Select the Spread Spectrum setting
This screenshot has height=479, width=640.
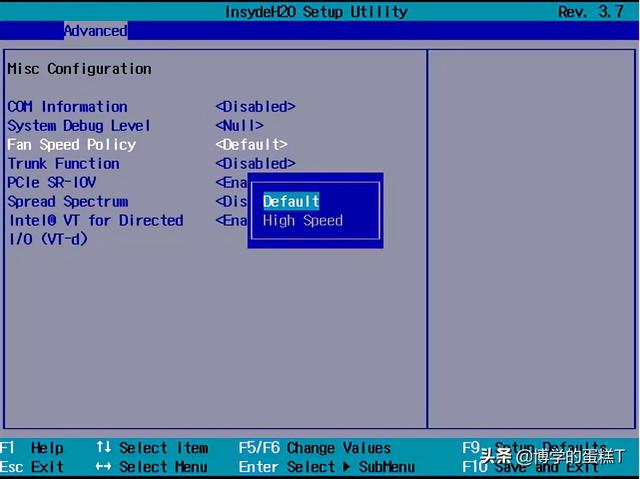point(67,202)
